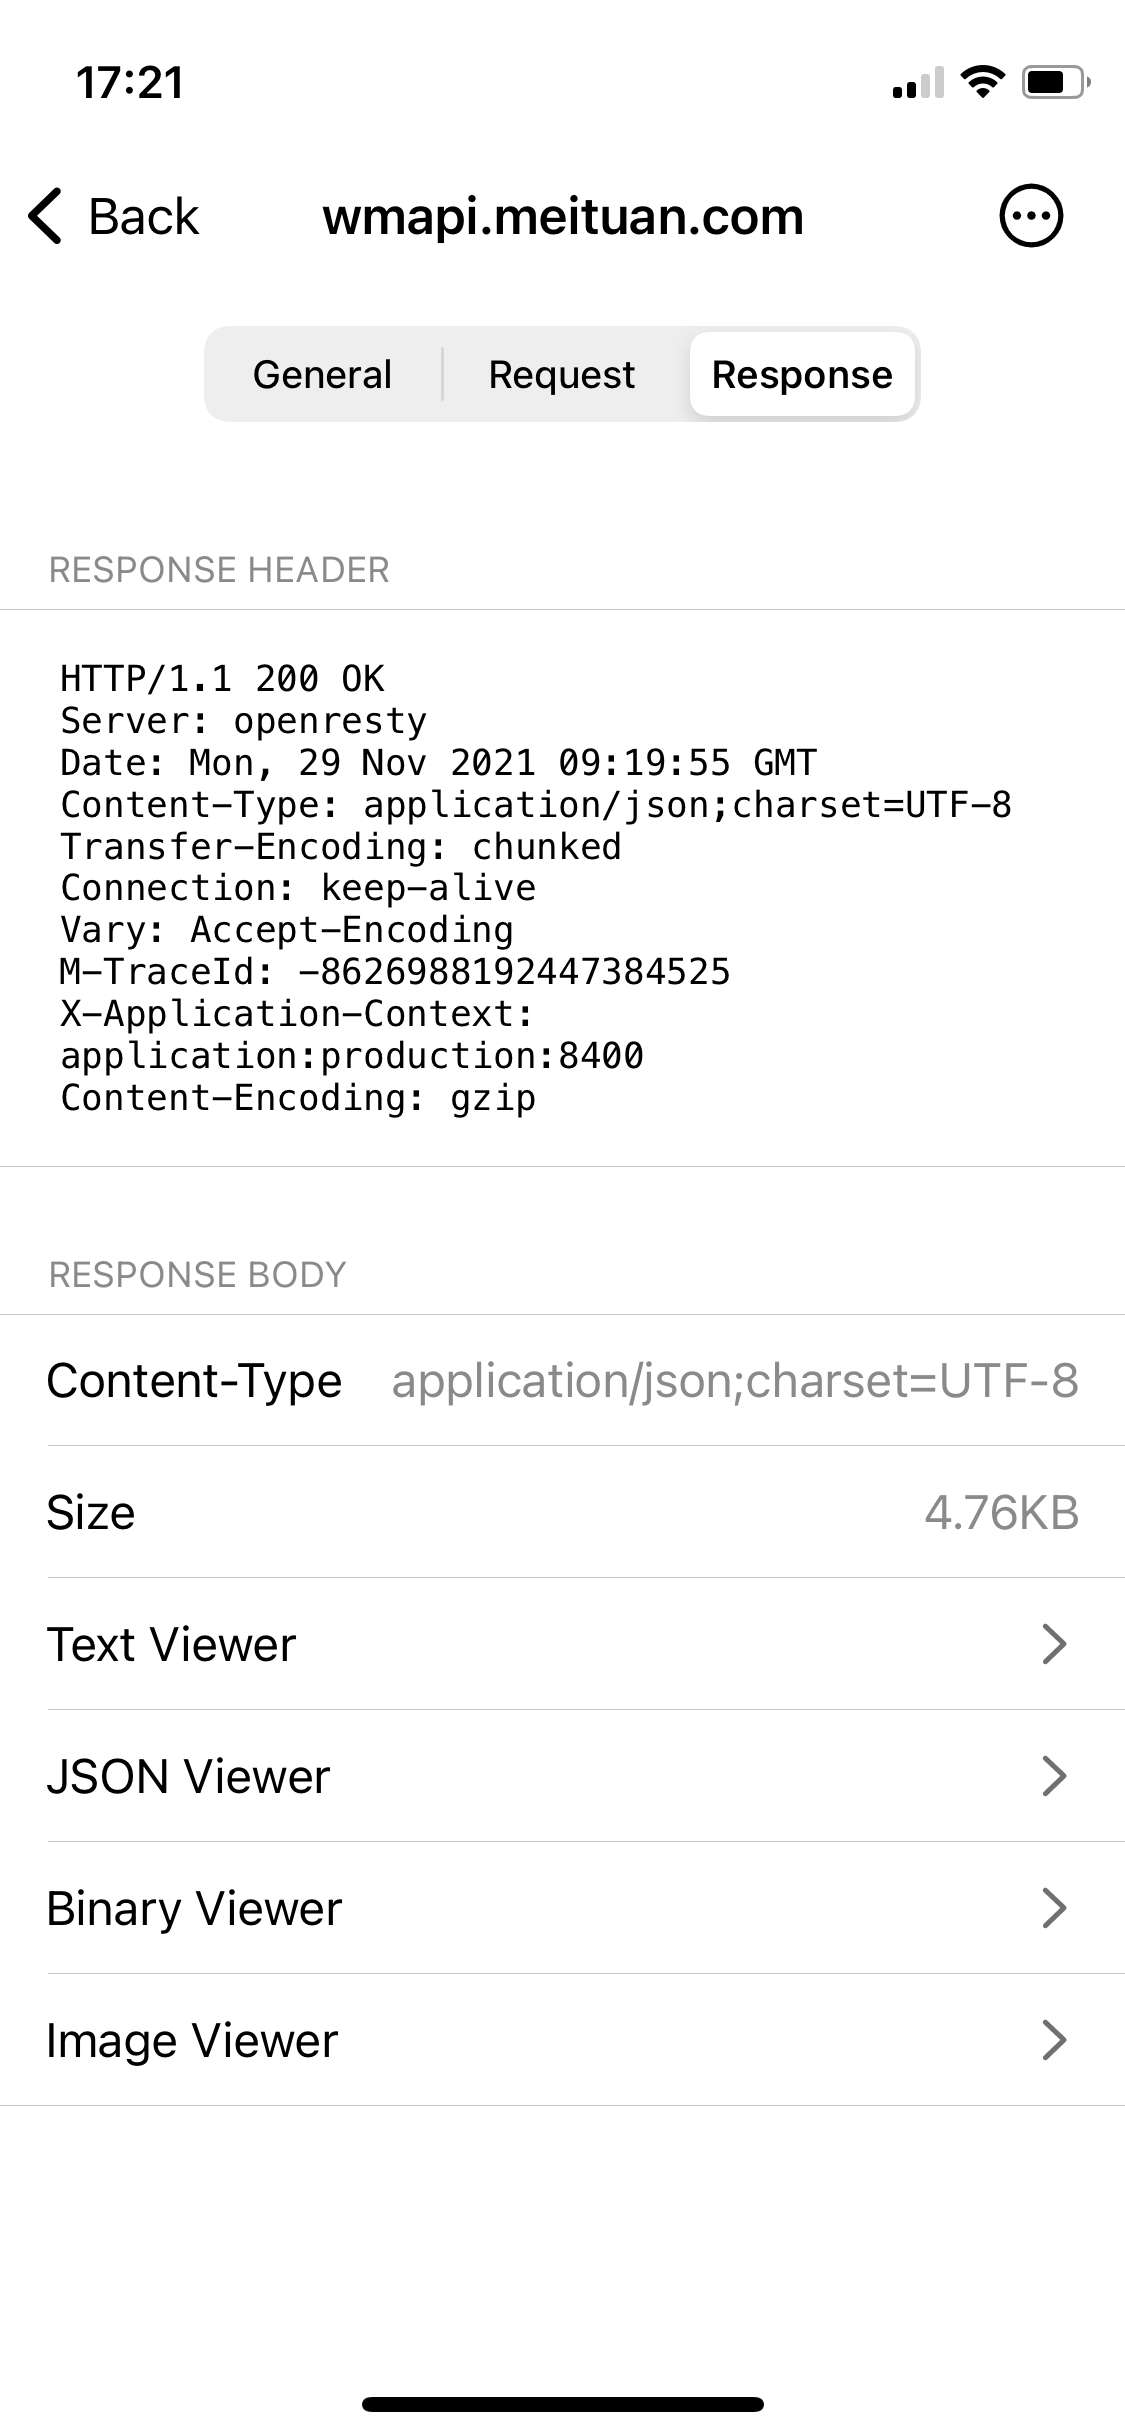This screenshot has width=1125, height=2436.
Task: Switch to the Request tab
Action: coord(561,374)
